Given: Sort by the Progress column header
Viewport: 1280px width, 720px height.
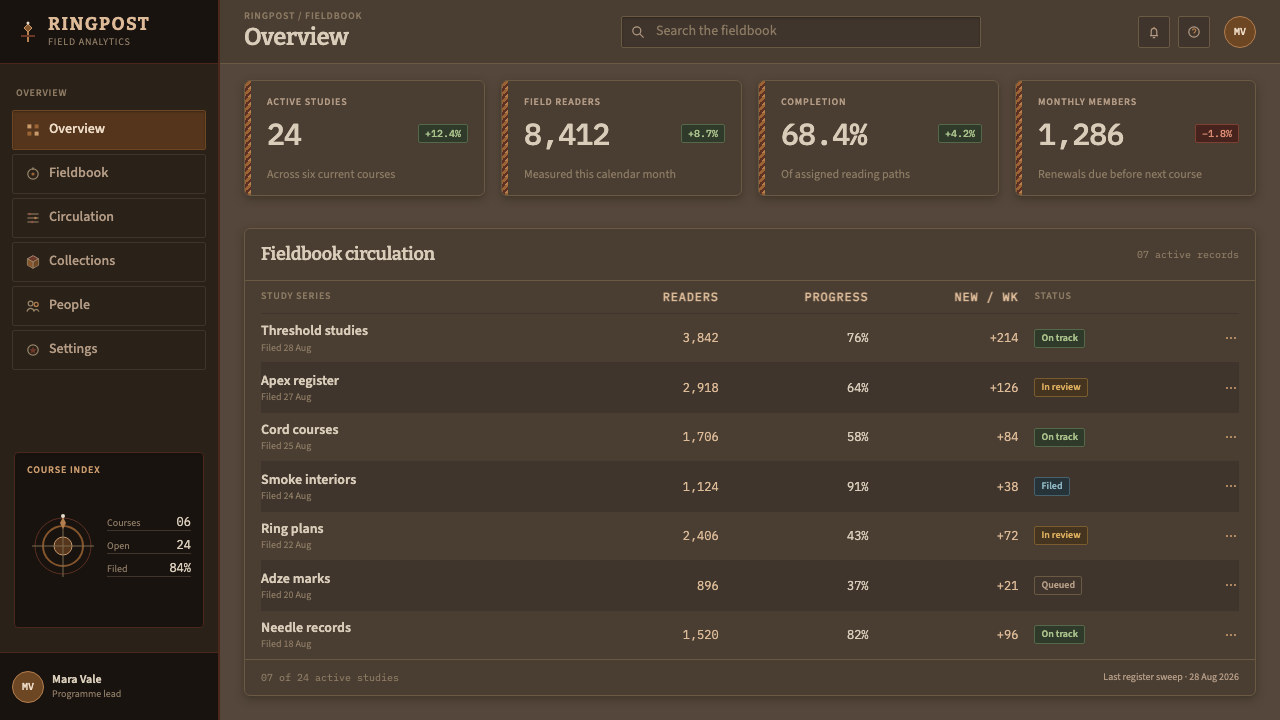Looking at the screenshot, I should [836, 297].
